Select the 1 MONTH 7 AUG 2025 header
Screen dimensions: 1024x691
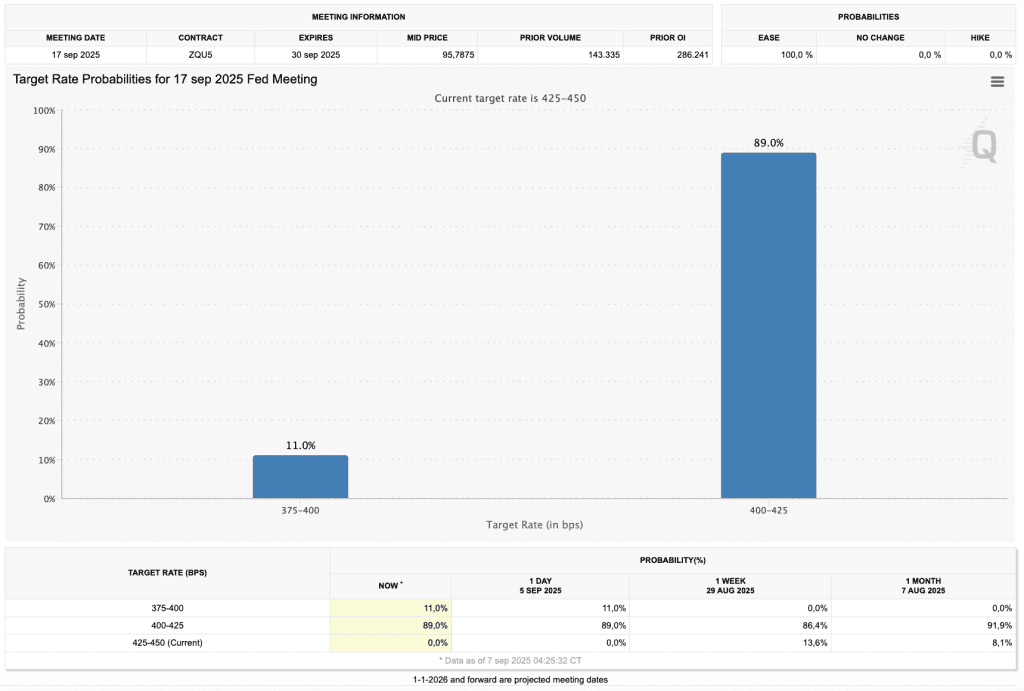pos(923,586)
